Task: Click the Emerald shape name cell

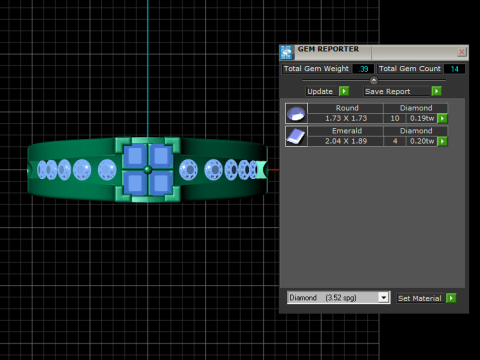Action: (346, 131)
